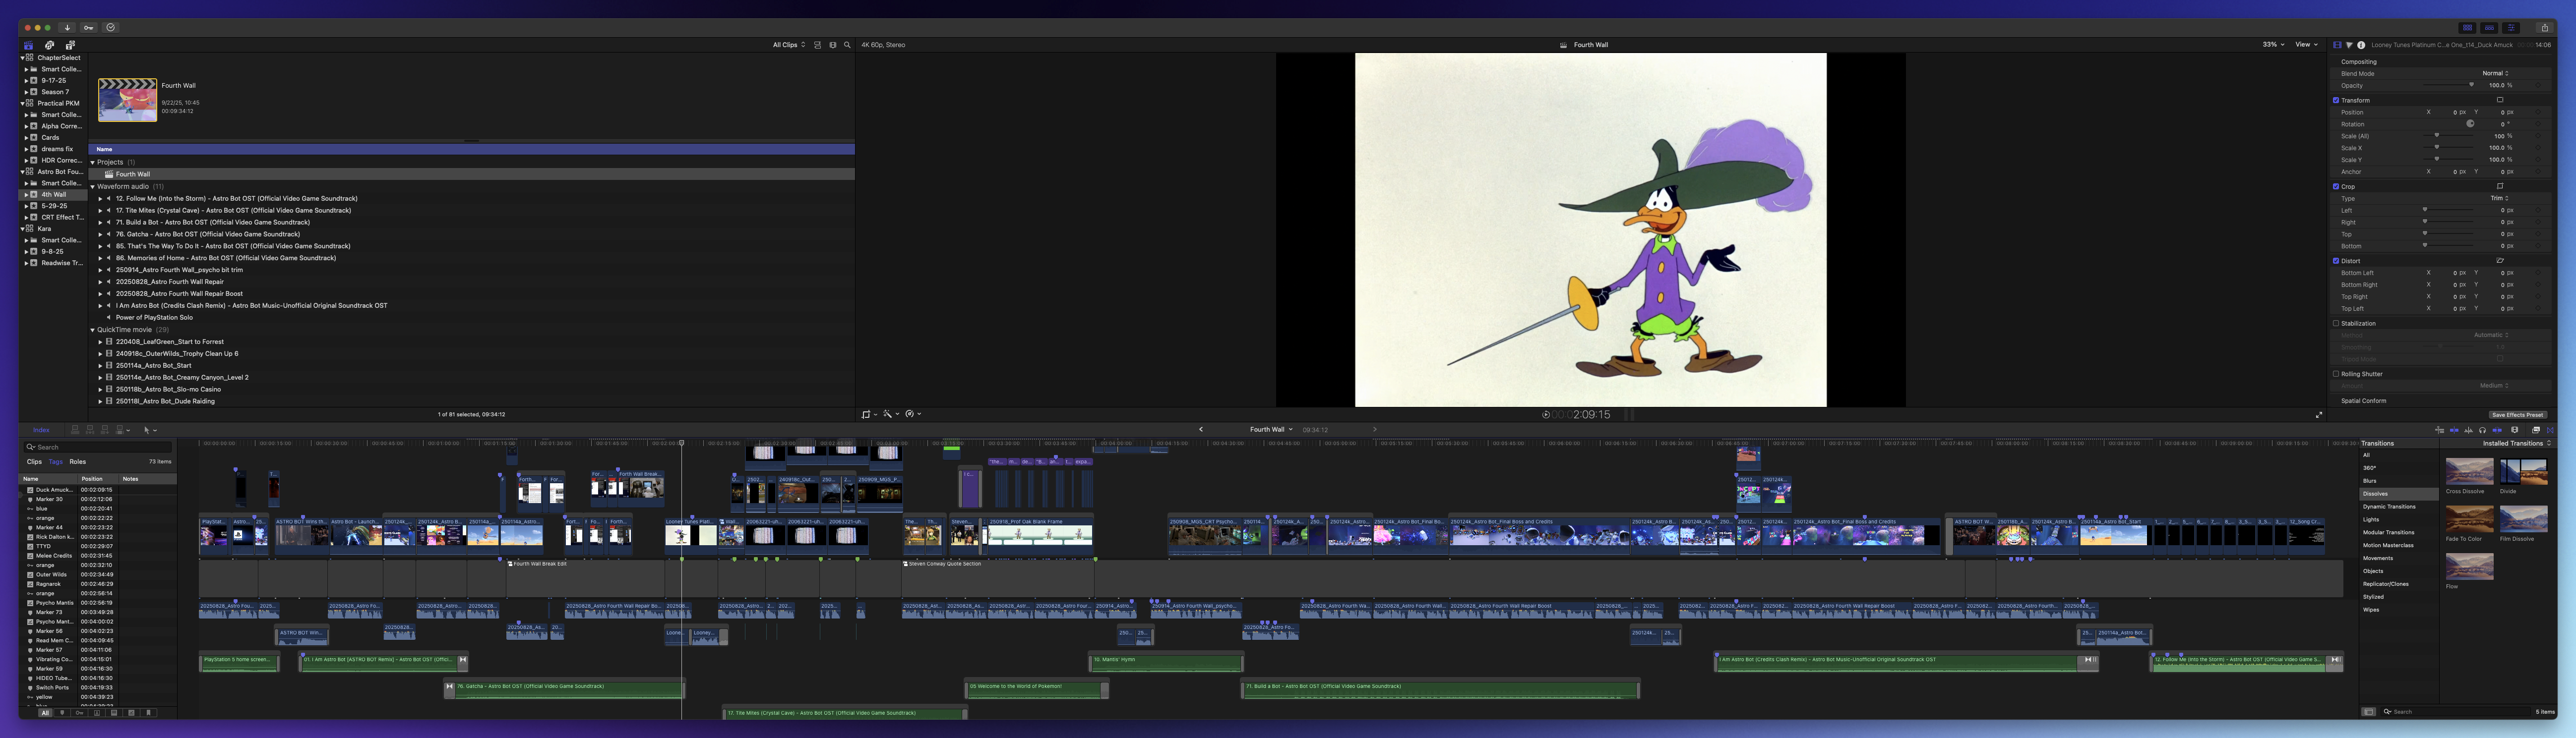The image size is (2576, 738).
Task: Click the browser search magnifier icon
Action: pyautogui.click(x=847, y=45)
